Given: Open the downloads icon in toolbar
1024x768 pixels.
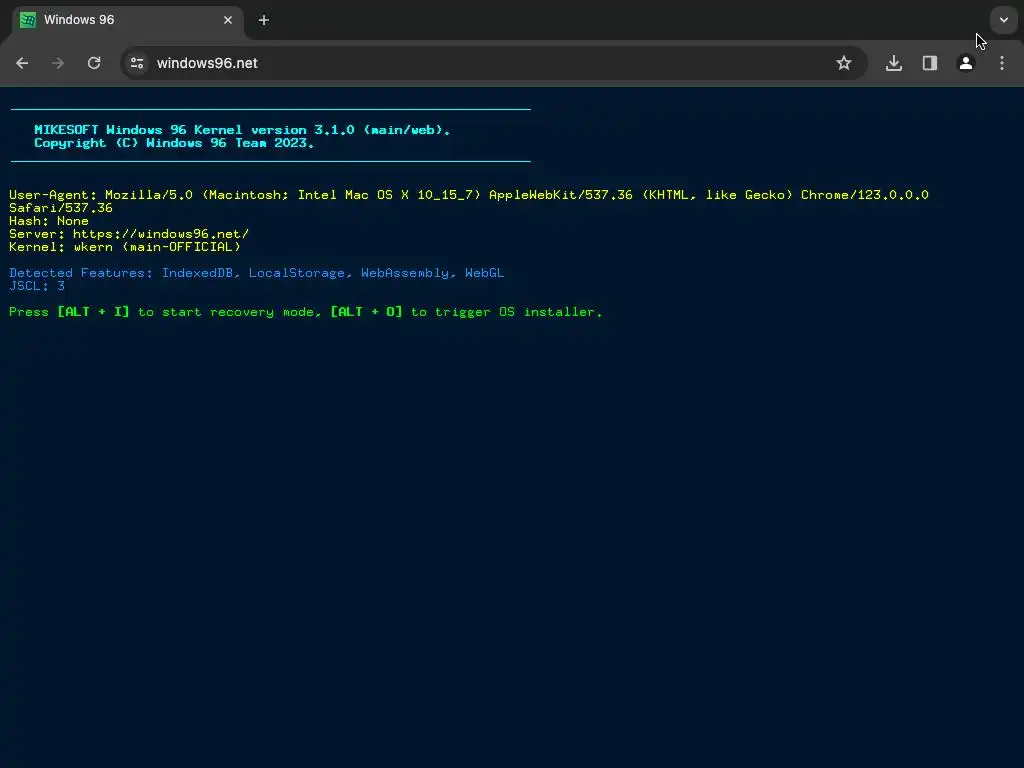Looking at the screenshot, I should click(894, 63).
